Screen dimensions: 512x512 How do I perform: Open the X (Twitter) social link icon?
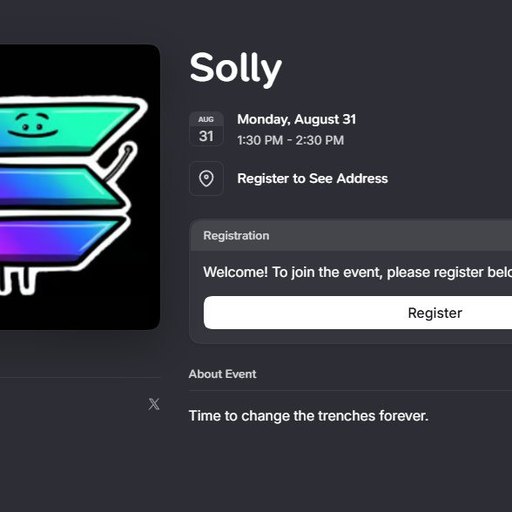[154, 404]
